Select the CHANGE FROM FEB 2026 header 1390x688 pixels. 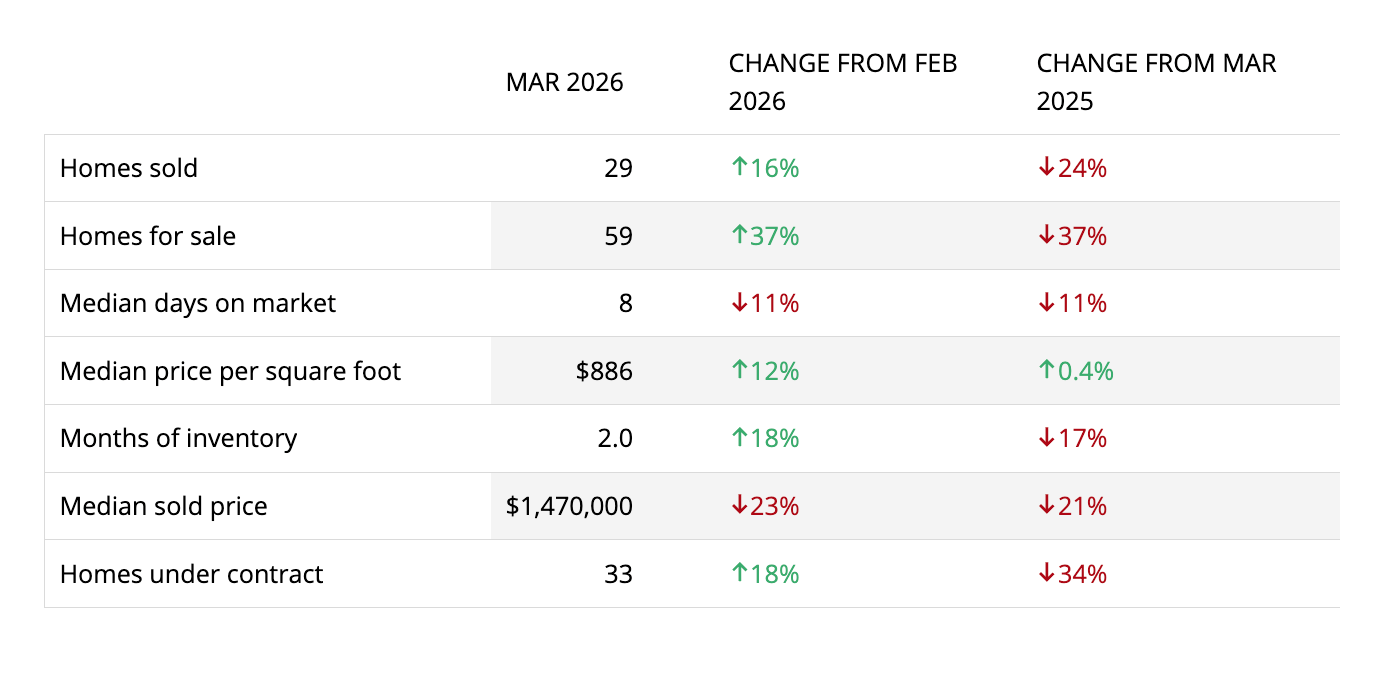coord(843,82)
